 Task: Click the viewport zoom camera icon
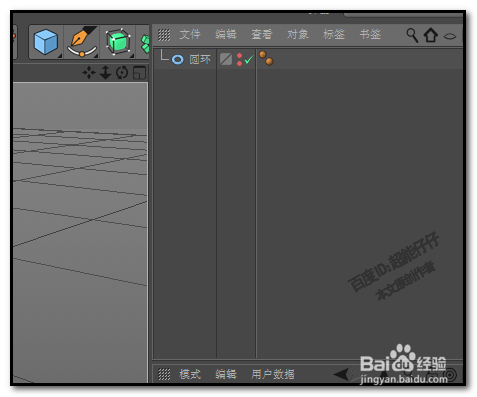point(105,72)
